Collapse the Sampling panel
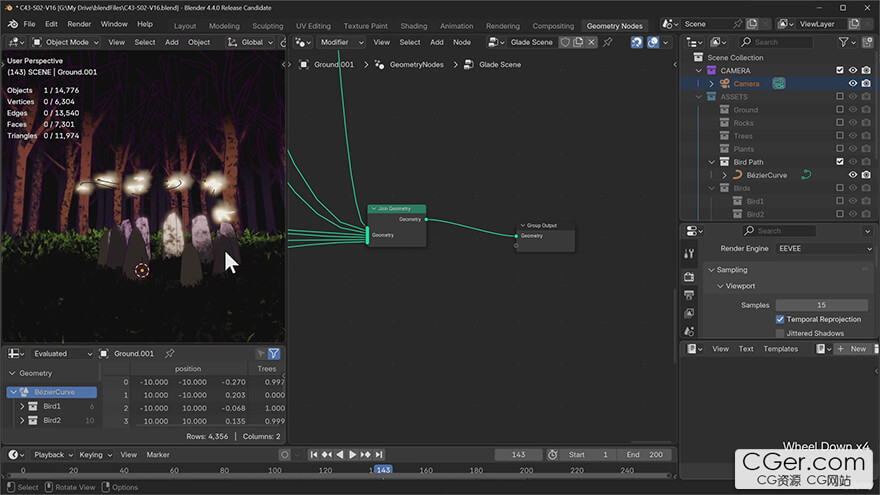 coord(712,270)
